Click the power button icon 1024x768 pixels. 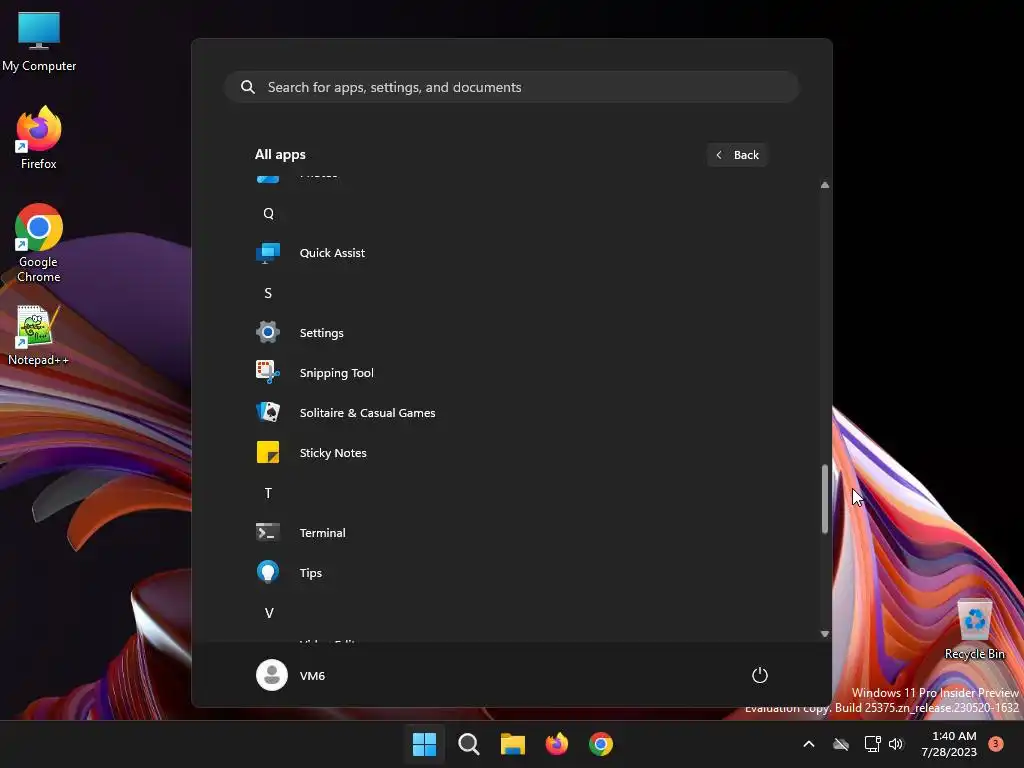tap(760, 675)
